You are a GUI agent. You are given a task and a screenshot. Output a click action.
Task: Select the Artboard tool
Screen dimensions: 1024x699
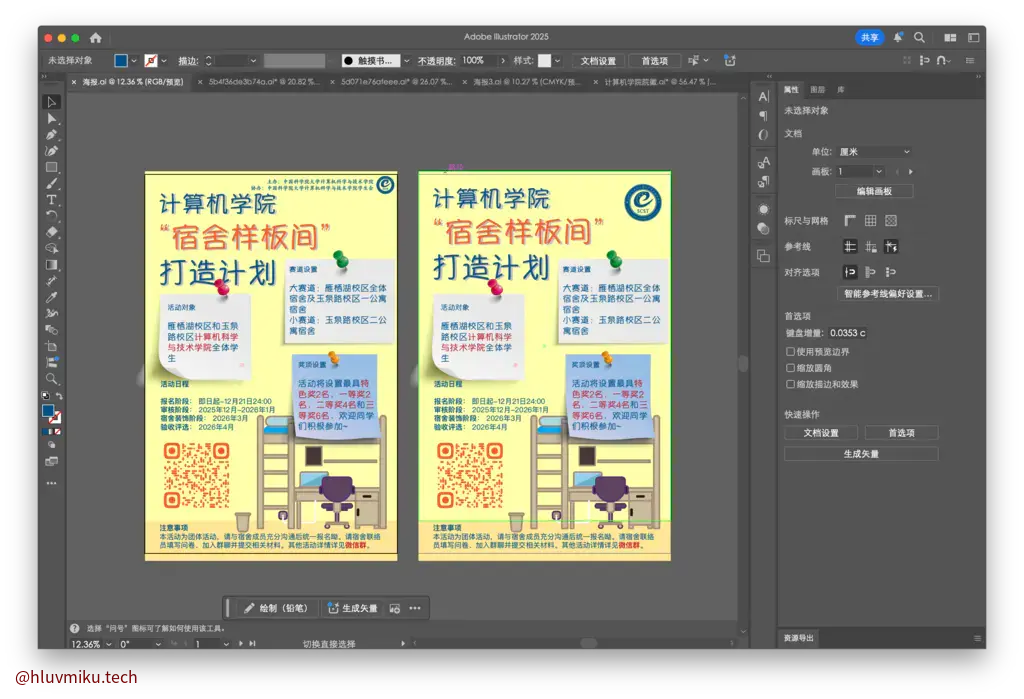coord(52,346)
